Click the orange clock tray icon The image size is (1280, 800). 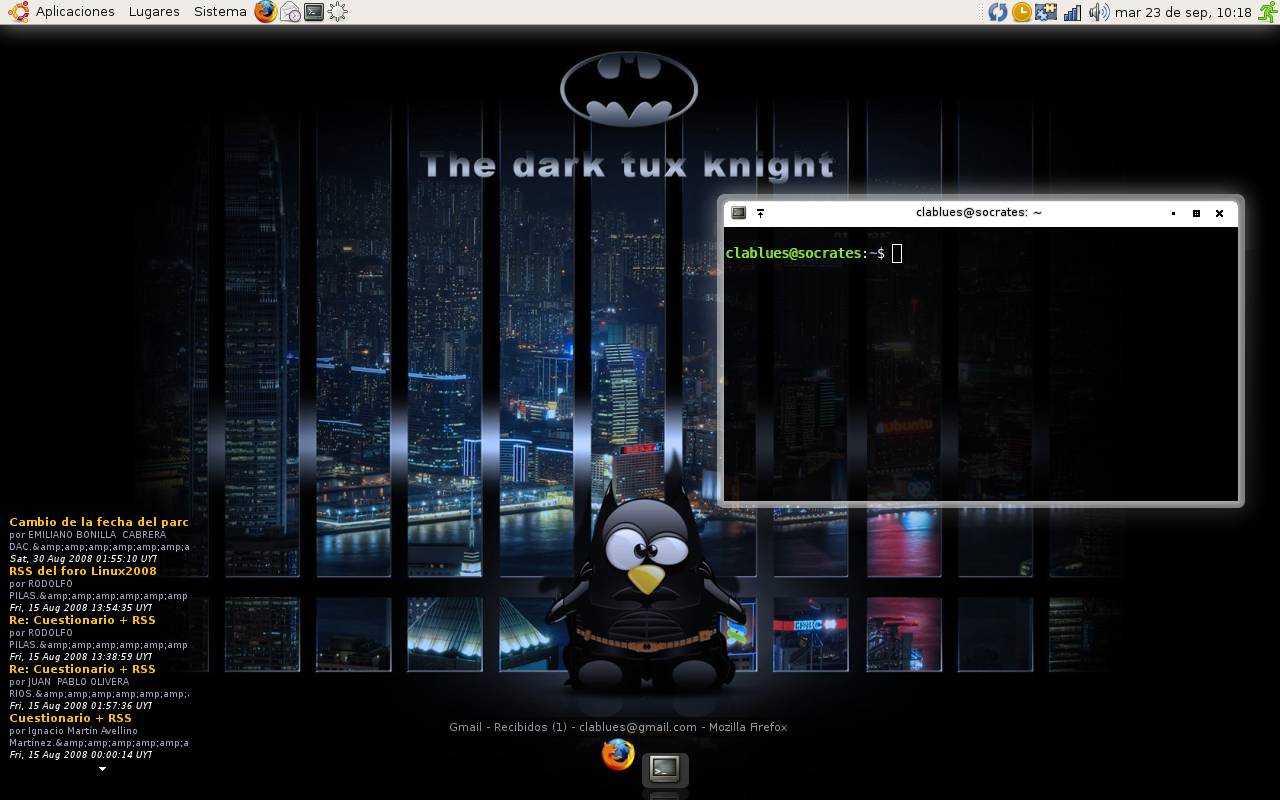[x=1021, y=12]
